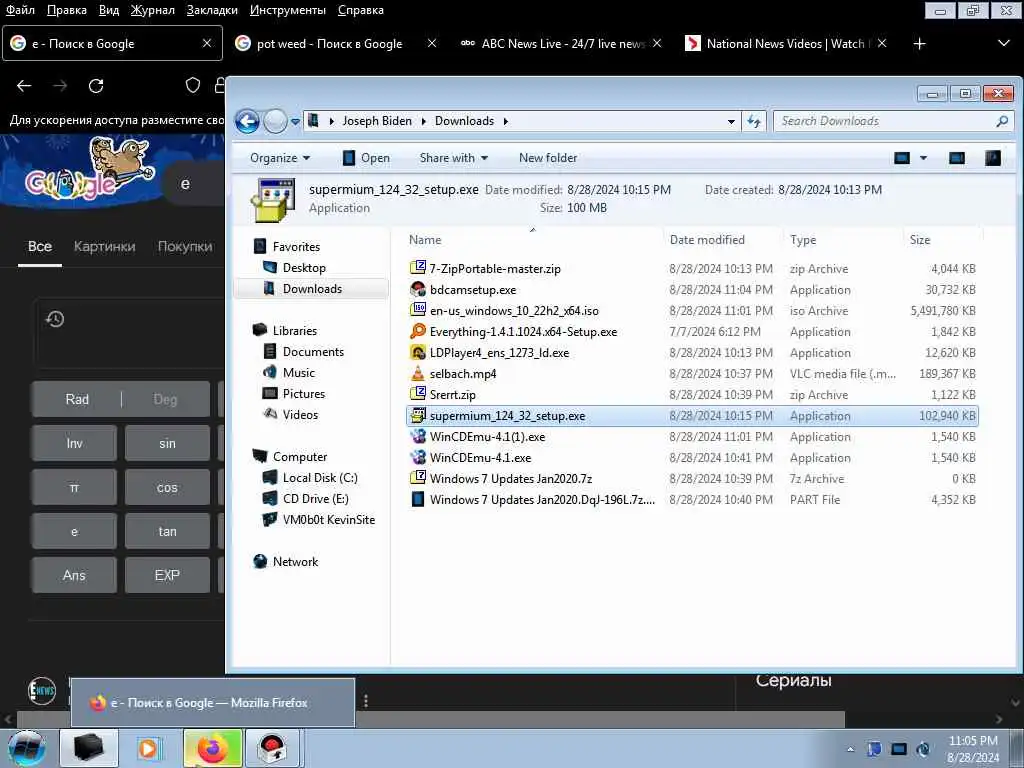Switch to the pot weed Google tab
The image size is (1024, 768).
click(x=337, y=44)
